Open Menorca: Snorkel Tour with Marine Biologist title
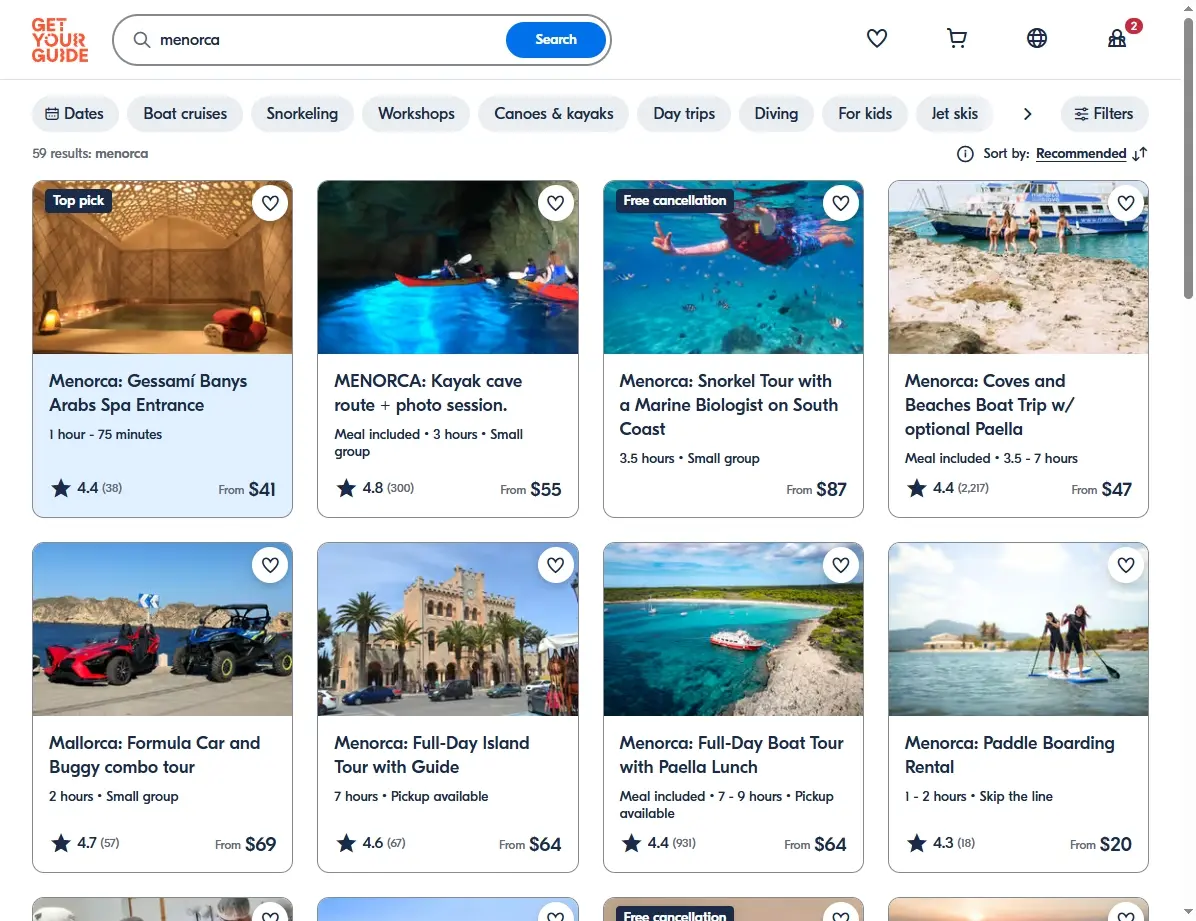1196x921 pixels. click(x=728, y=404)
